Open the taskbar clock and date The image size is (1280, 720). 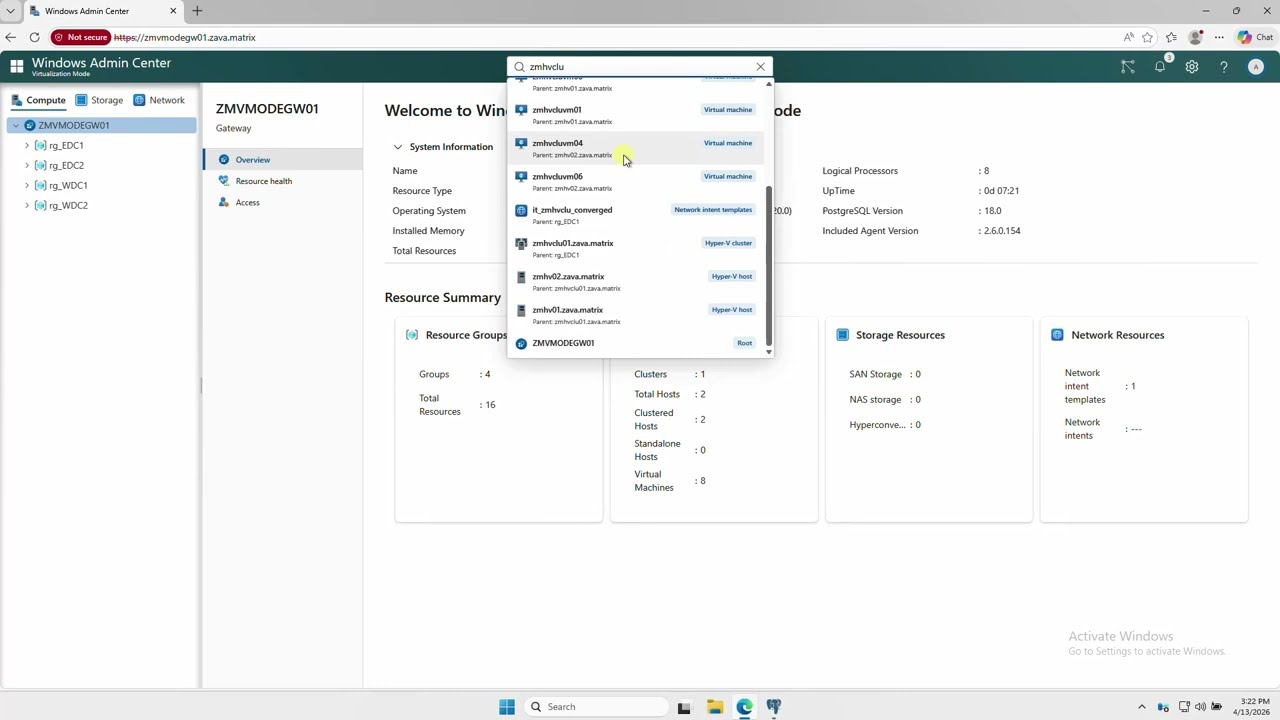[1251, 707]
